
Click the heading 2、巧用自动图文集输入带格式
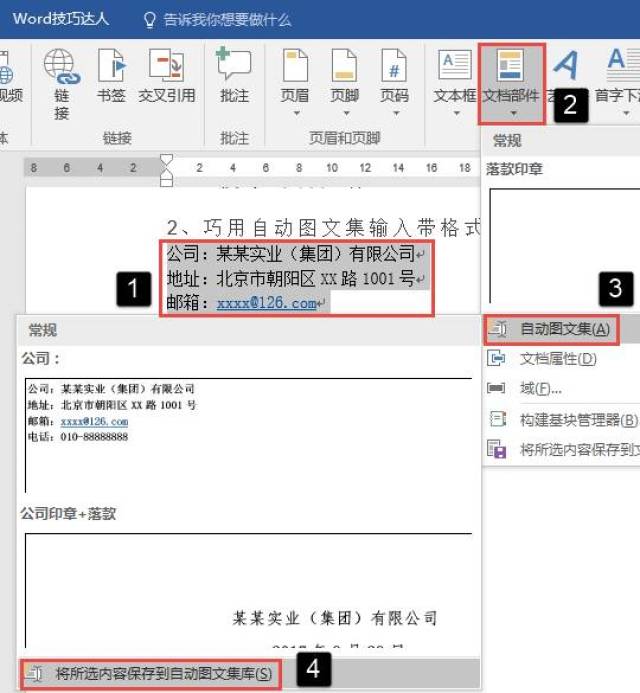[324, 228]
